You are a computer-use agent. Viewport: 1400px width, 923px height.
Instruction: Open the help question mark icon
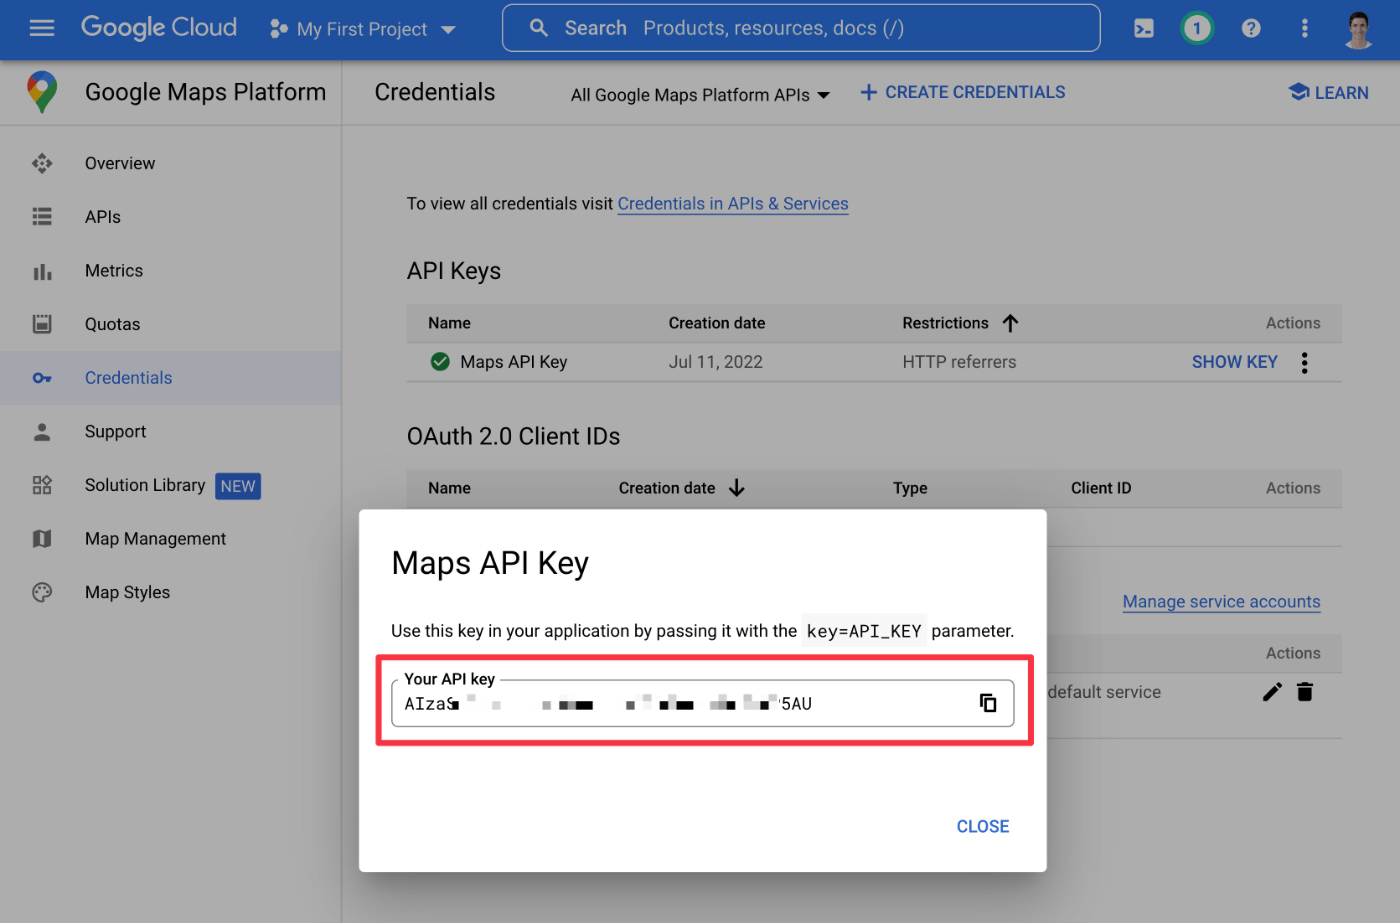1251,28
